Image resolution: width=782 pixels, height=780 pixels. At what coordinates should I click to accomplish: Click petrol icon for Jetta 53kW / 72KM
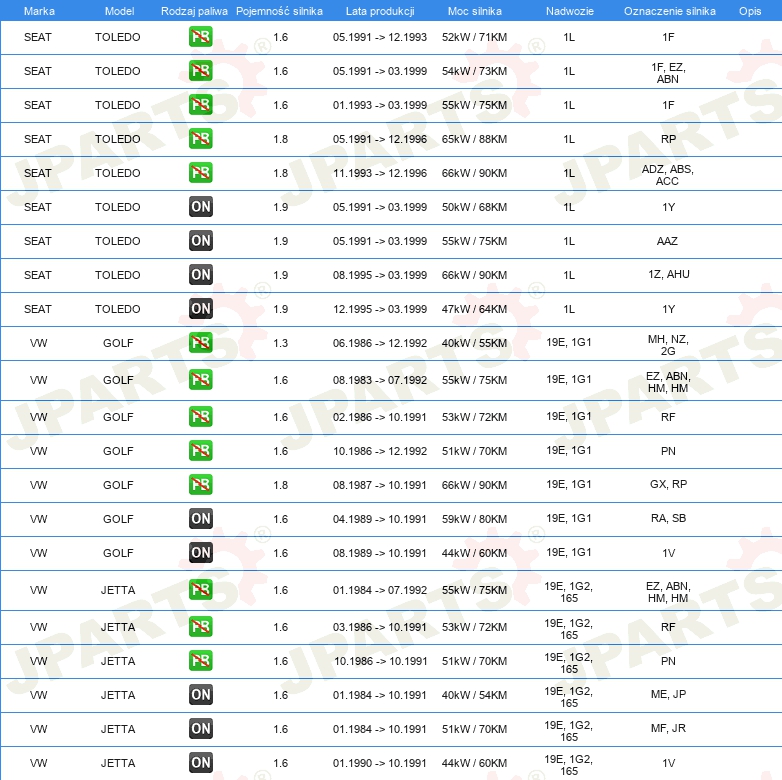(200, 626)
